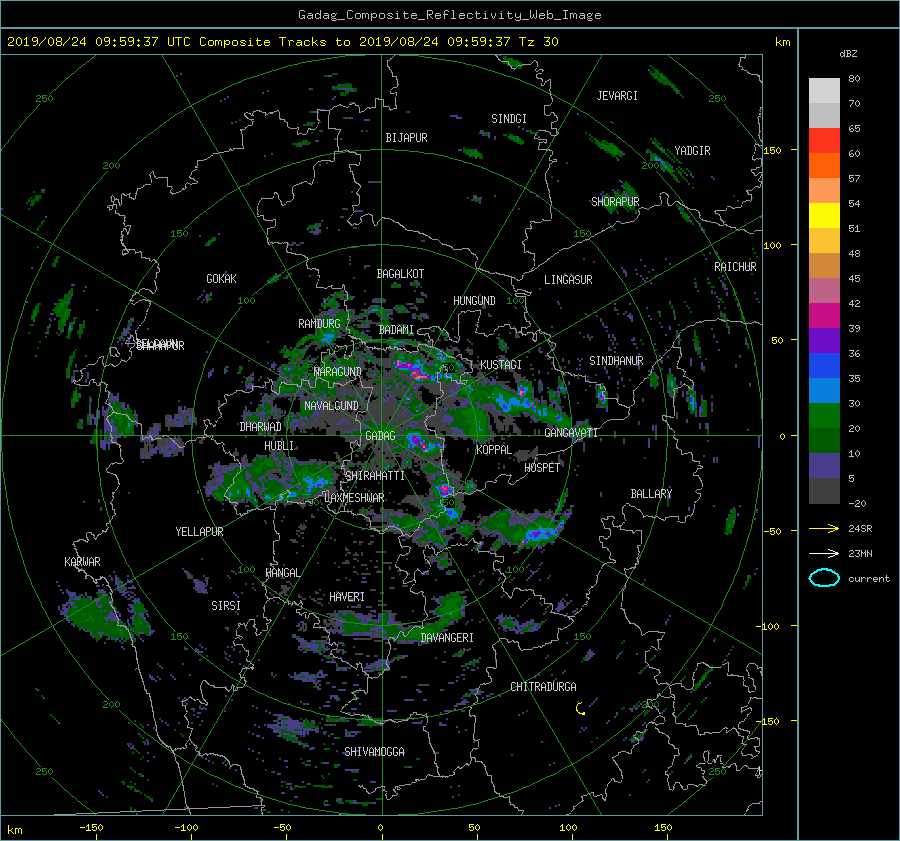Click the DHARWAD city label
900x841 pixels.
click(x=261, y=427)
